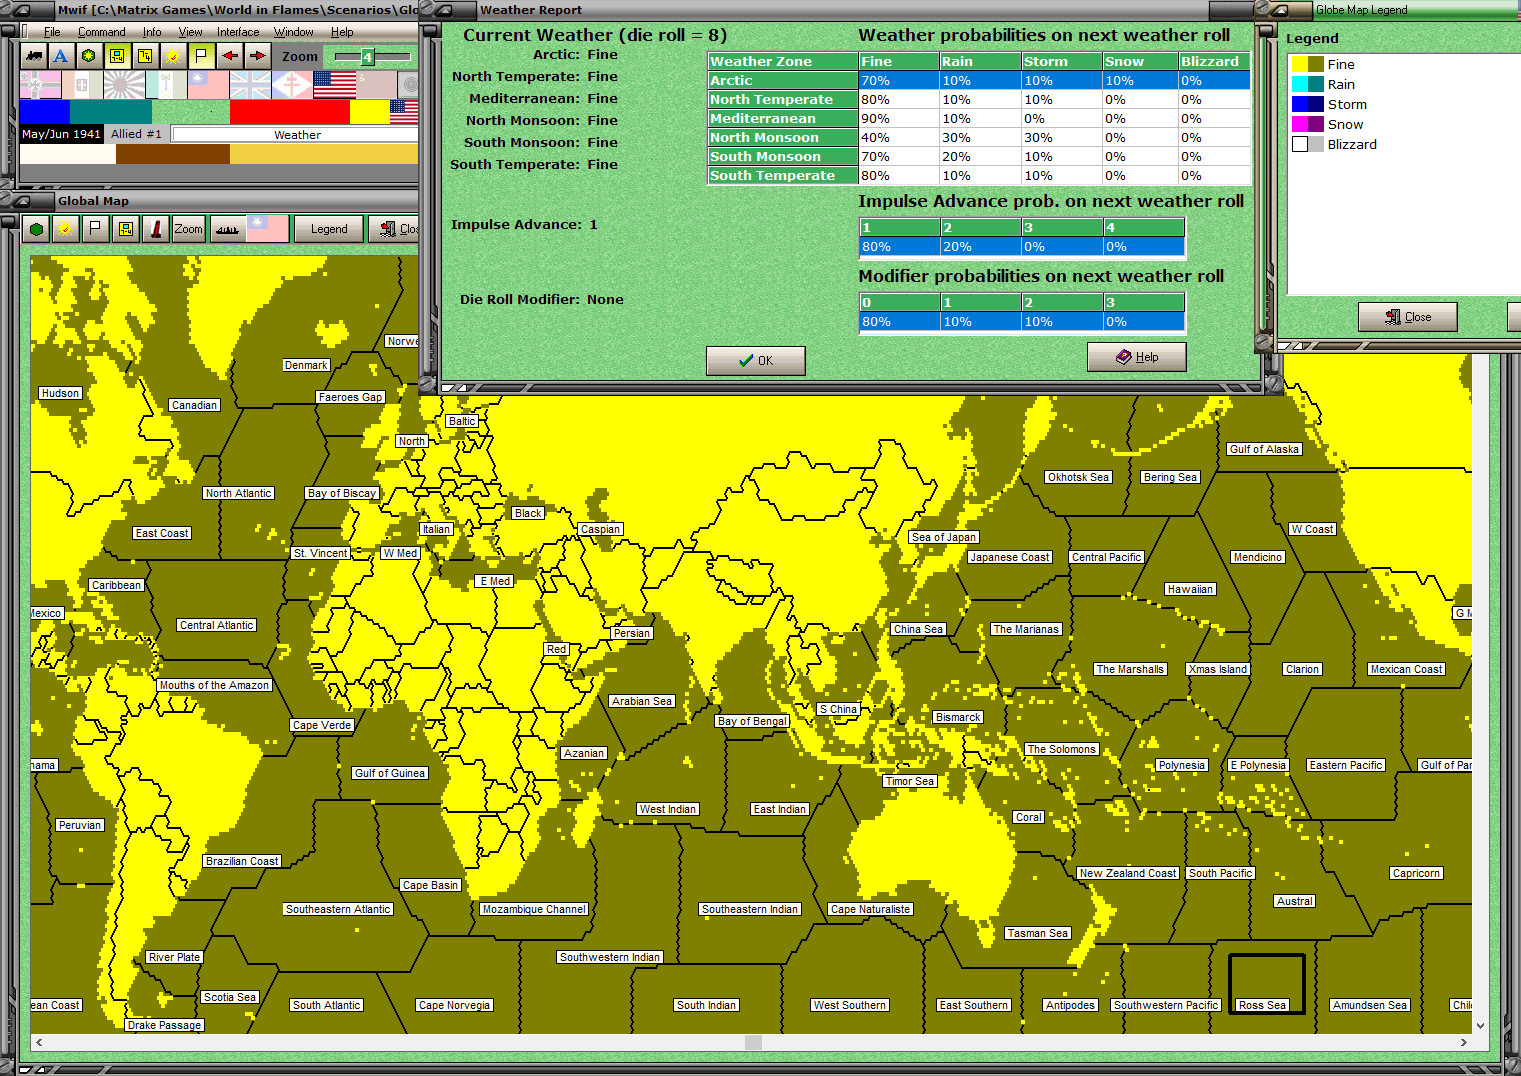Click the map's down scroll arrow

coord(1480,1026)
